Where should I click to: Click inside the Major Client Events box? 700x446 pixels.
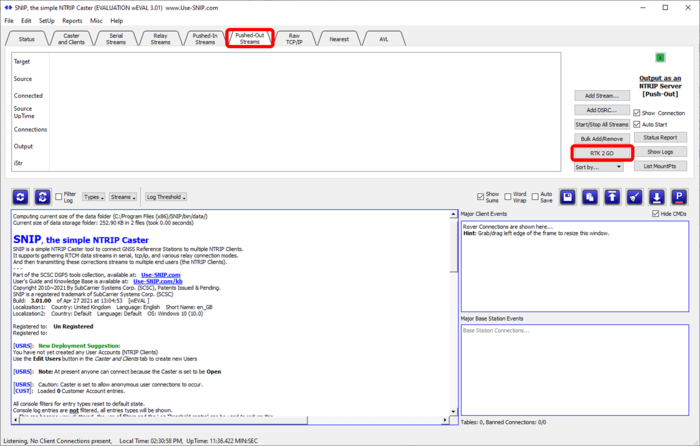pyautogui.click(x=575, y=267)
